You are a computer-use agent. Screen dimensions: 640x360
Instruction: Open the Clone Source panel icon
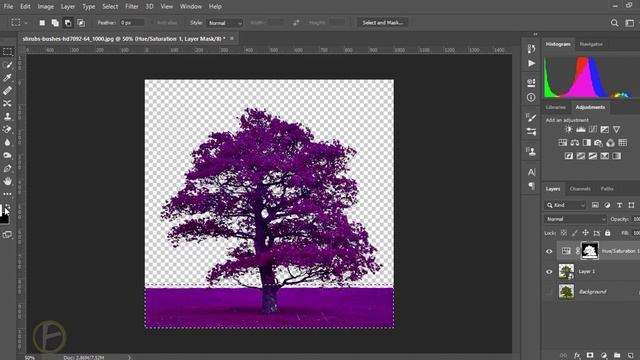[x=531, y=151]
